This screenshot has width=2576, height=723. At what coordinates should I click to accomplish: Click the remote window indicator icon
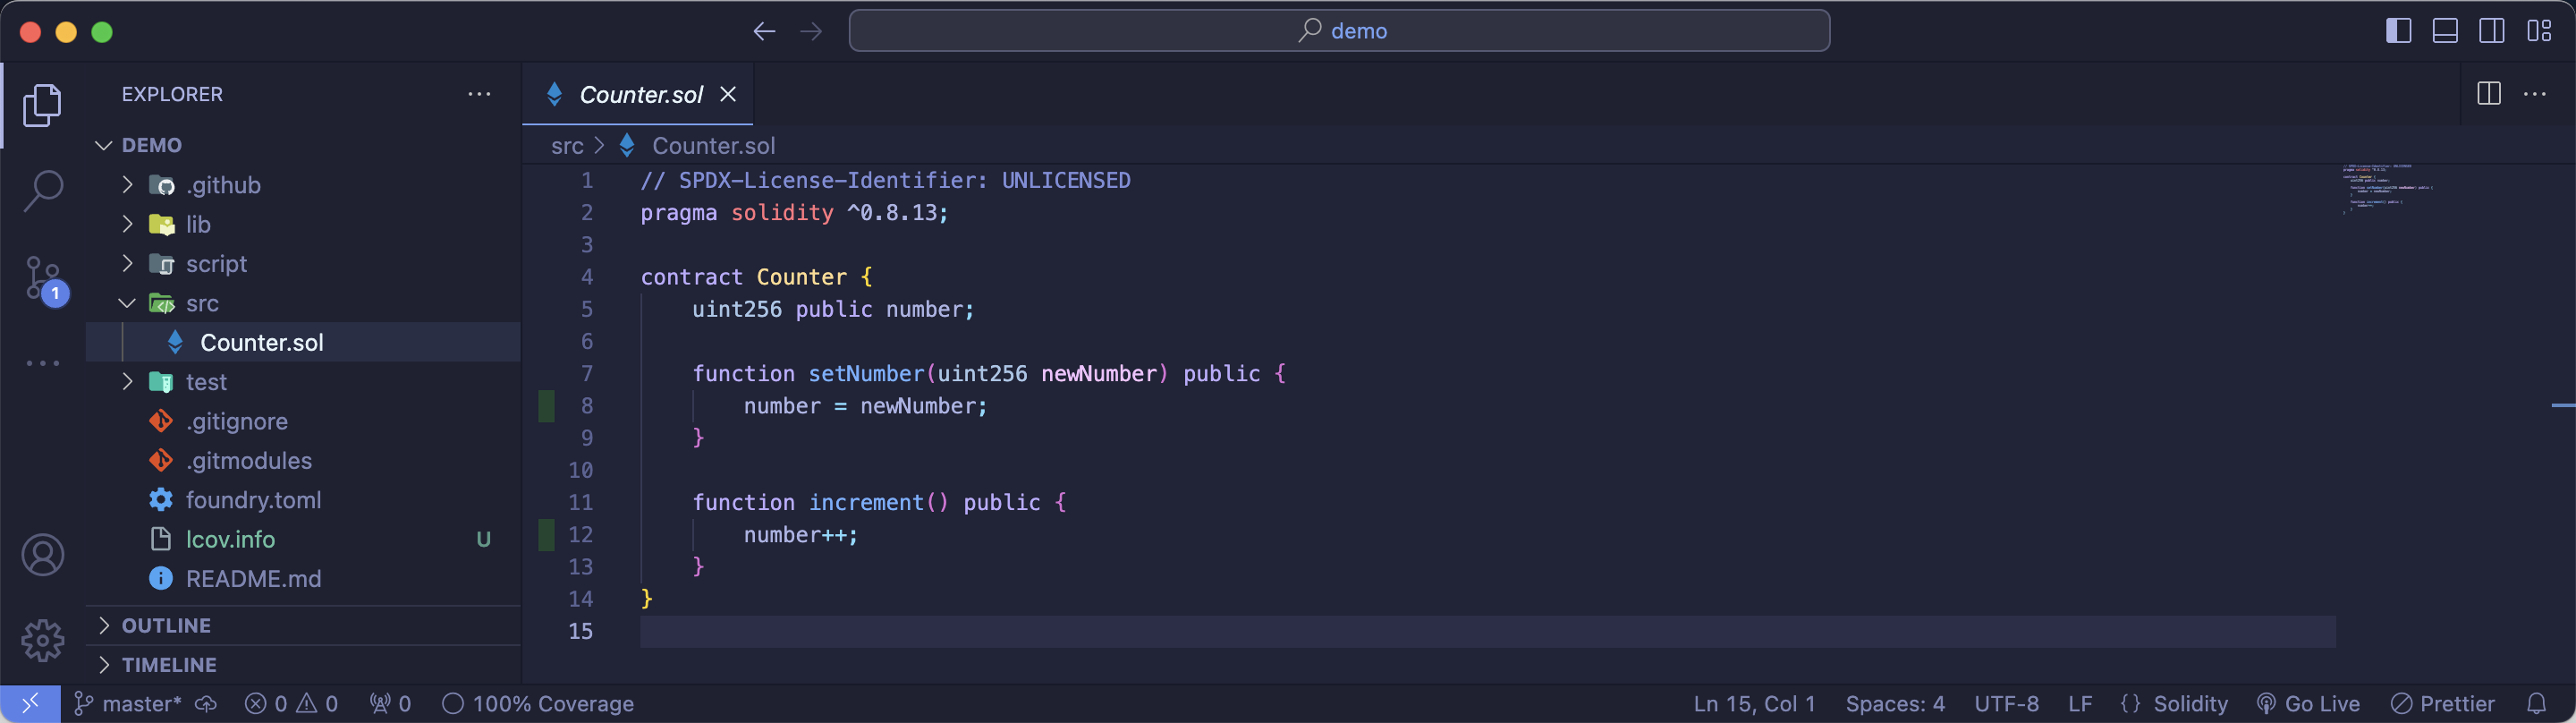(30, 704)
